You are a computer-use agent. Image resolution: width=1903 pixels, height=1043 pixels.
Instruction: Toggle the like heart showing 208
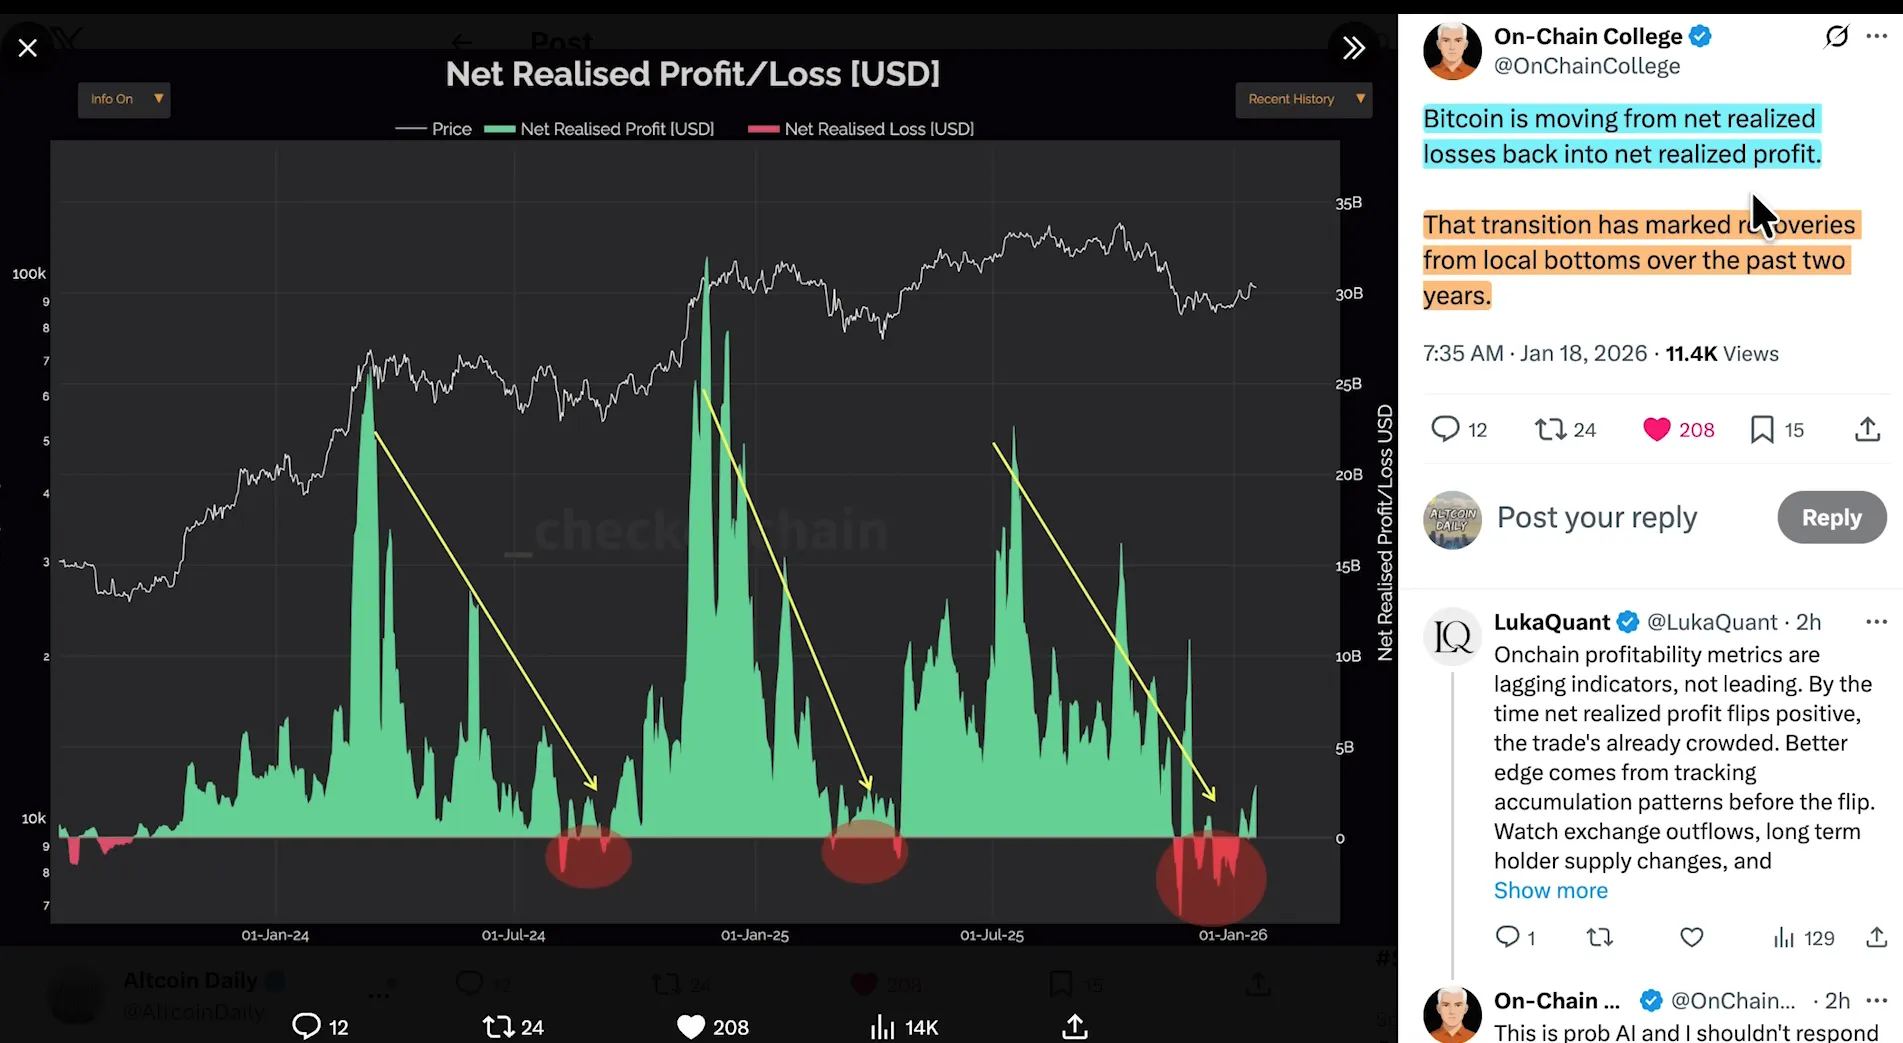tap(1657, 430)
